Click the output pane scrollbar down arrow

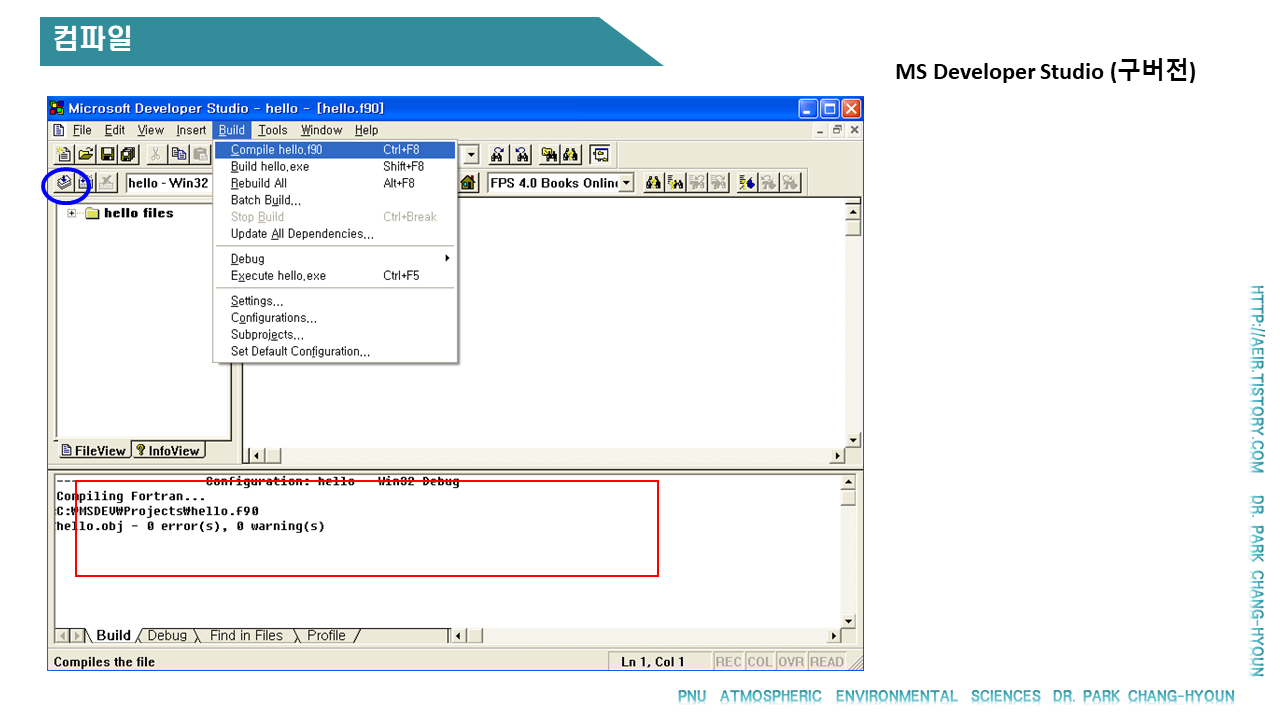pyautogui.click(x=848, y=620)
